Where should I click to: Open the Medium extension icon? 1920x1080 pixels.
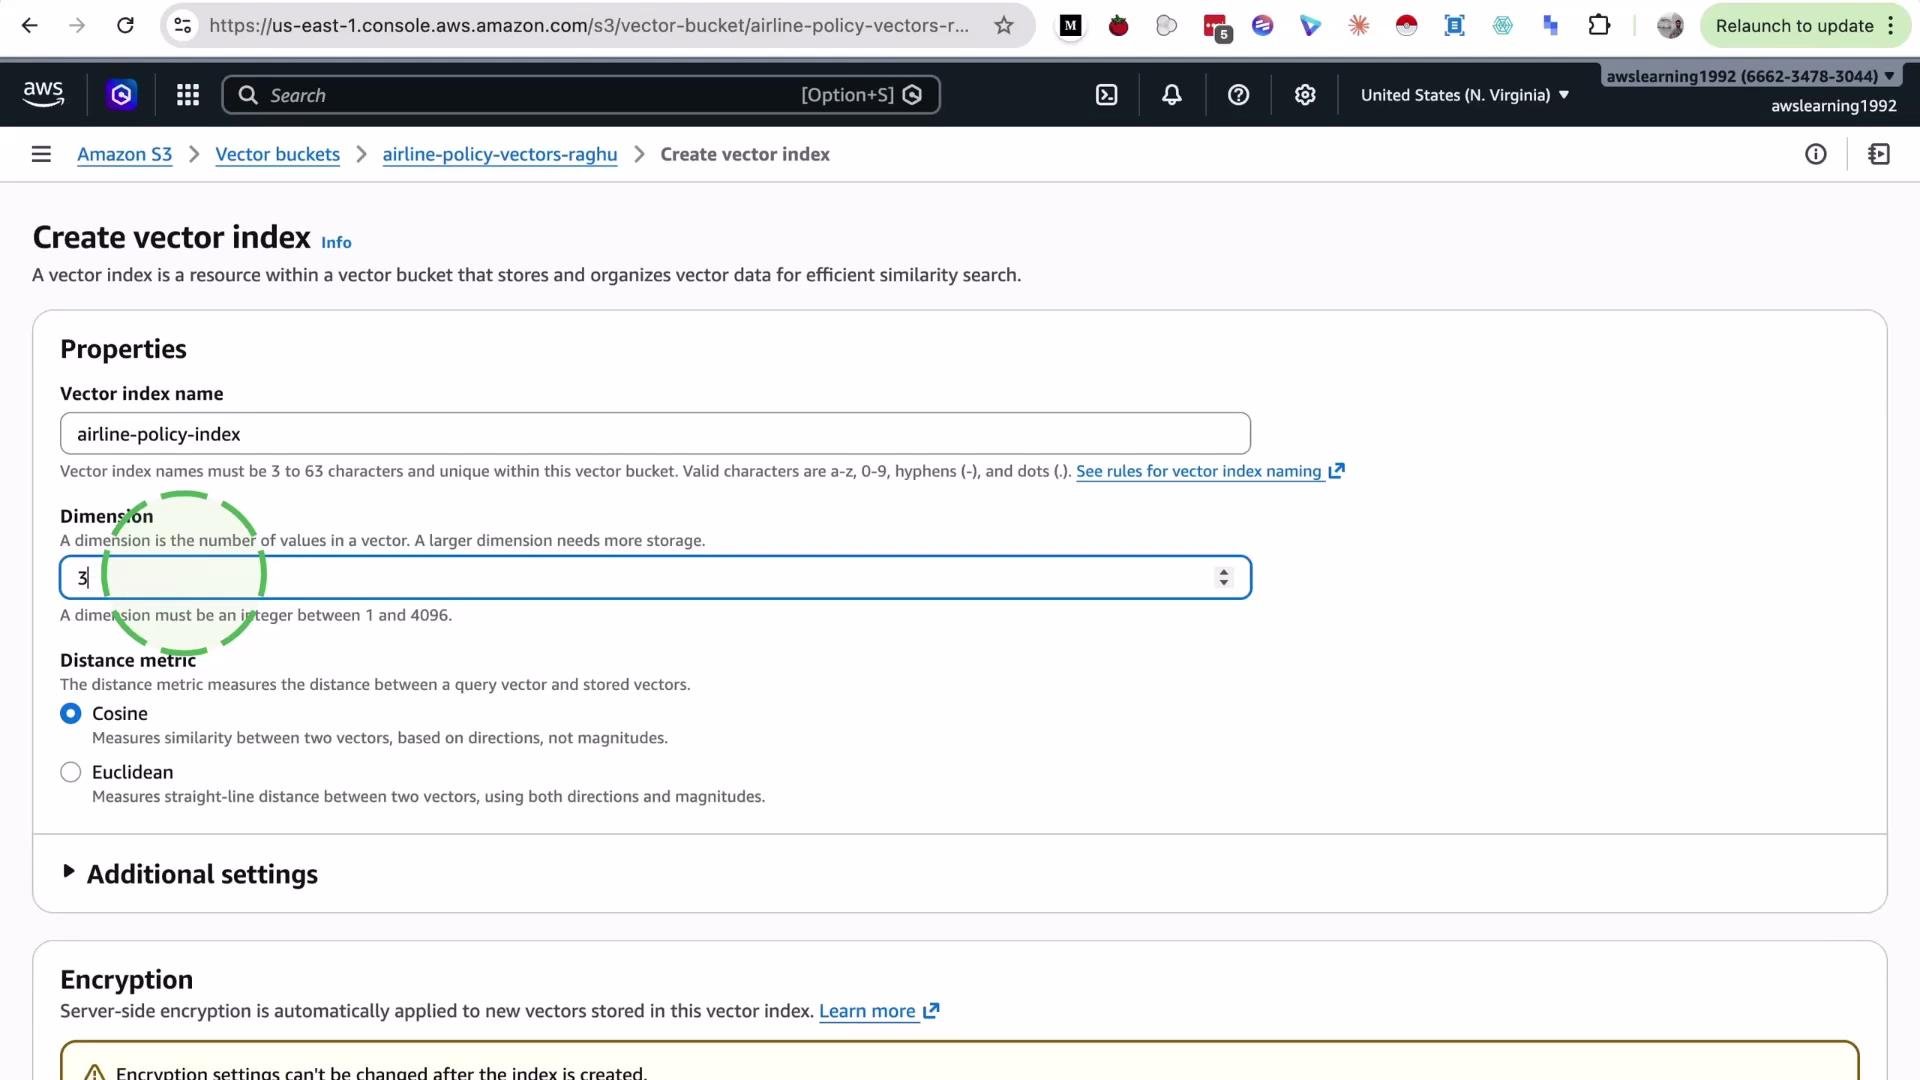point(1070,26)
